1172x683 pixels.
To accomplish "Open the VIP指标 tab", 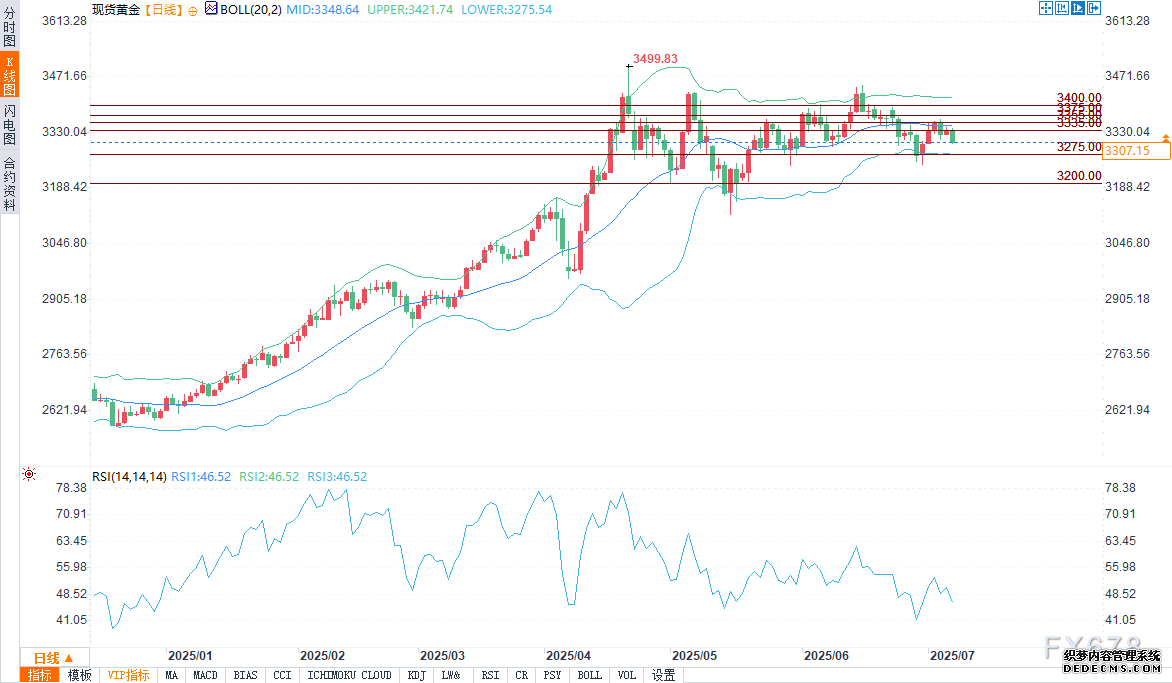I will [x=129, y=675].
